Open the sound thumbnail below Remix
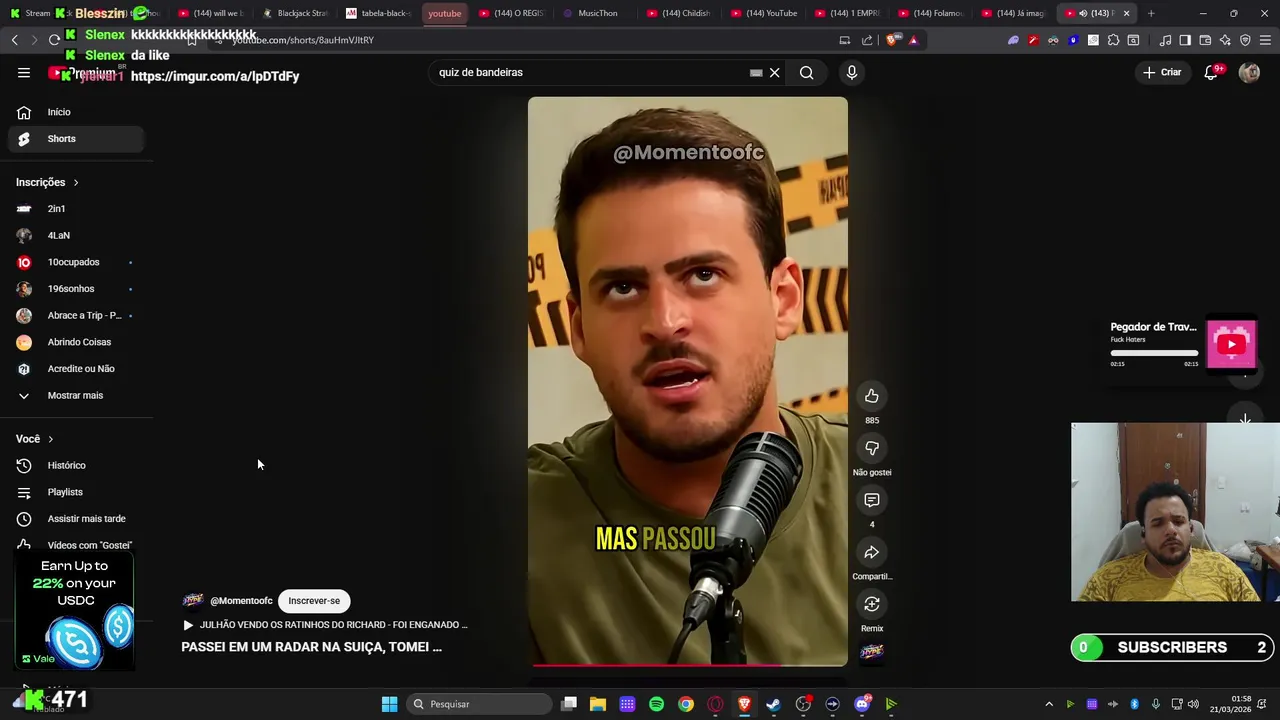The width and height of the screenshot is (1280, 720). tap(872, 652)
